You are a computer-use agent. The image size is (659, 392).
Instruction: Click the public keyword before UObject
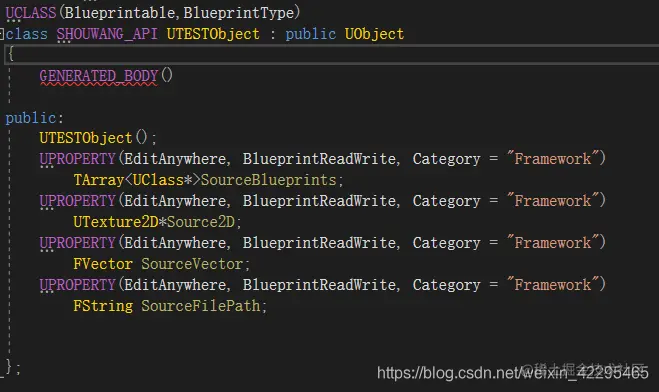(x=311, y=34)
